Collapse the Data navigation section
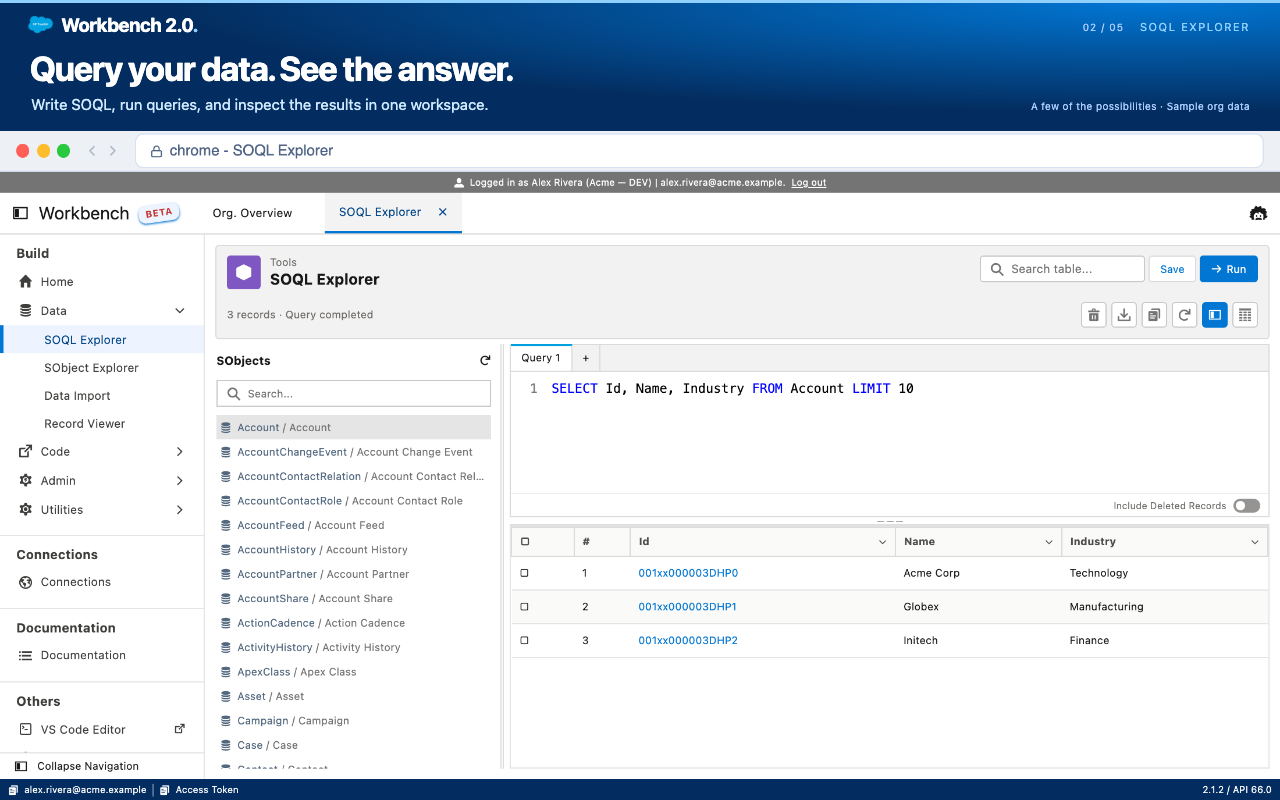Viewport: 1280px width, 800px height. coord(180,311)
